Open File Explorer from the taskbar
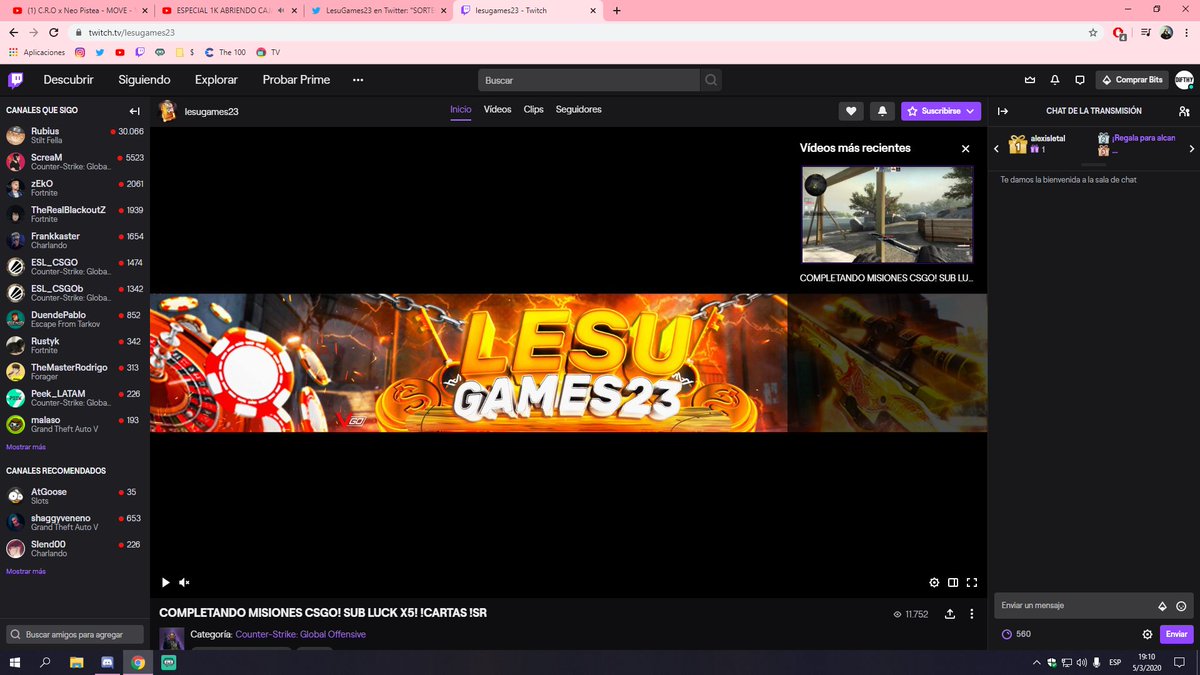Screen dimensions: 1200x675 pos(76,662)
